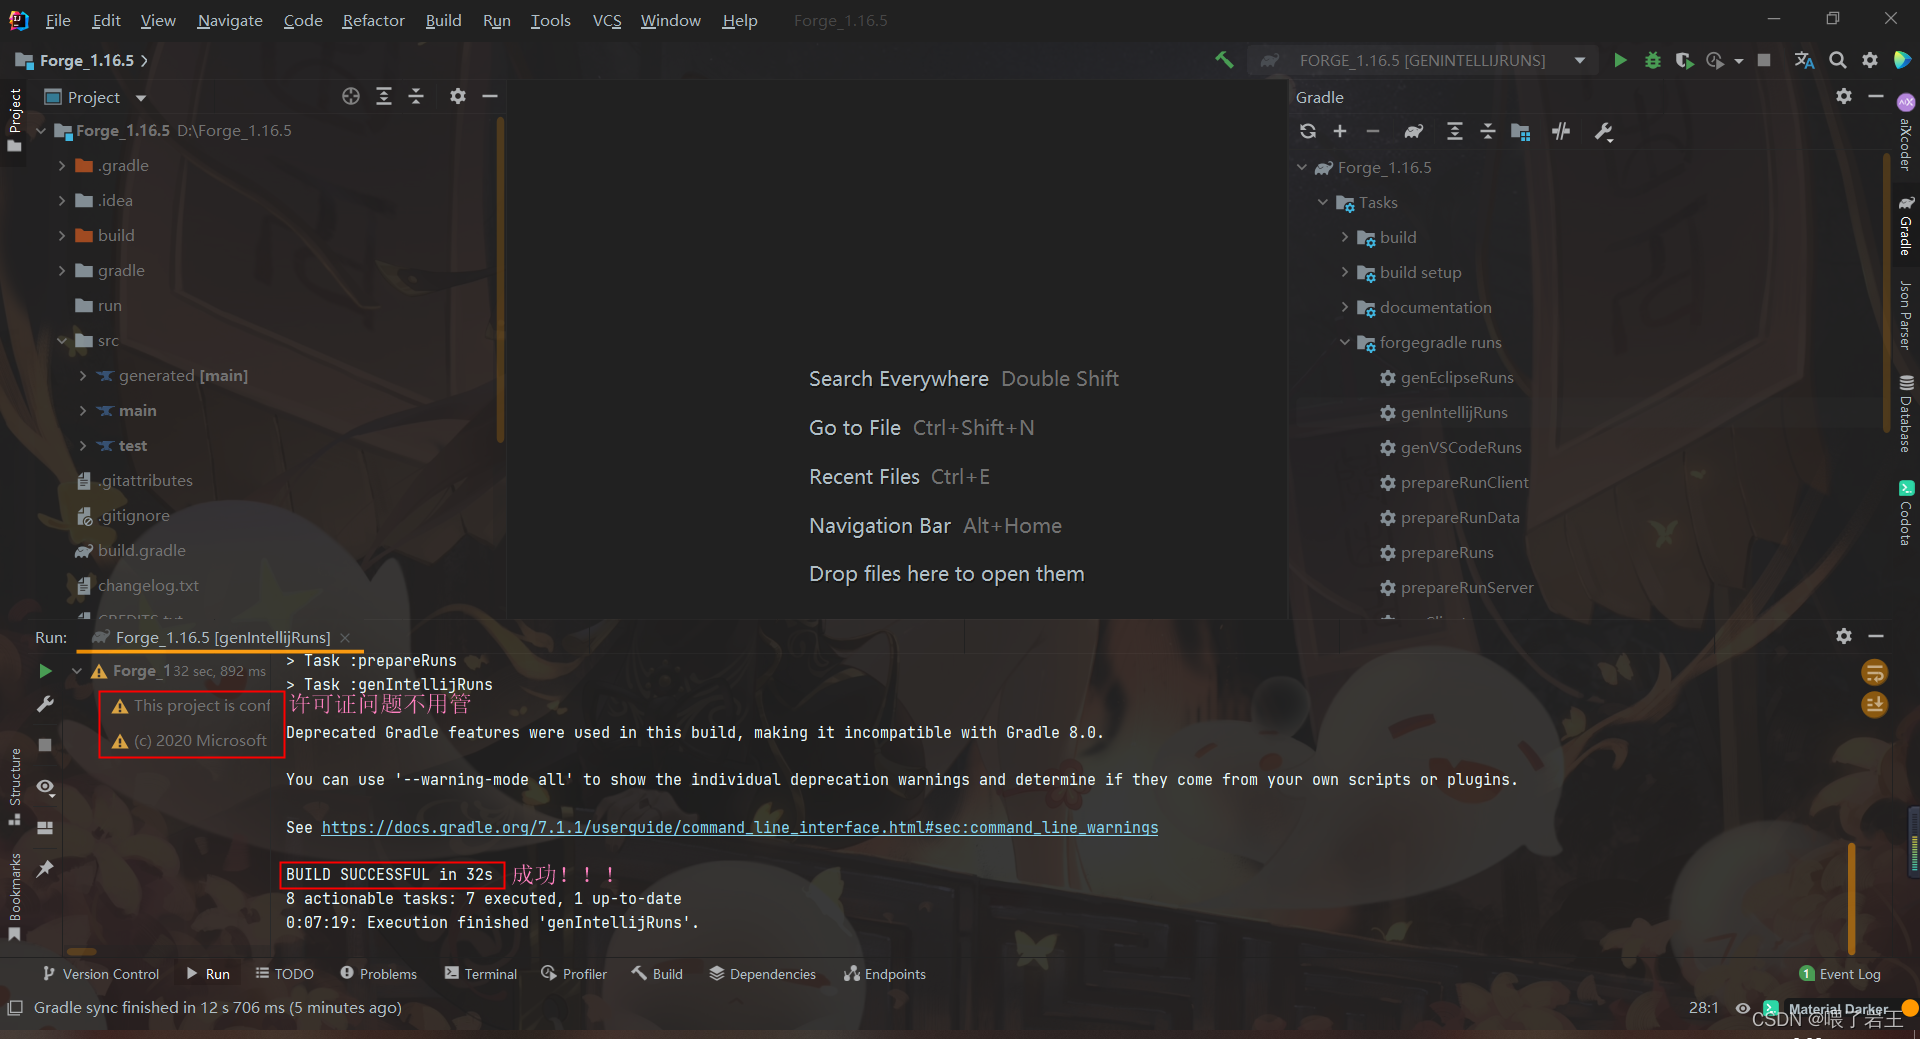Rerun the Gradle task in Run panel
1920x1039 pixels.
[45, 670]
